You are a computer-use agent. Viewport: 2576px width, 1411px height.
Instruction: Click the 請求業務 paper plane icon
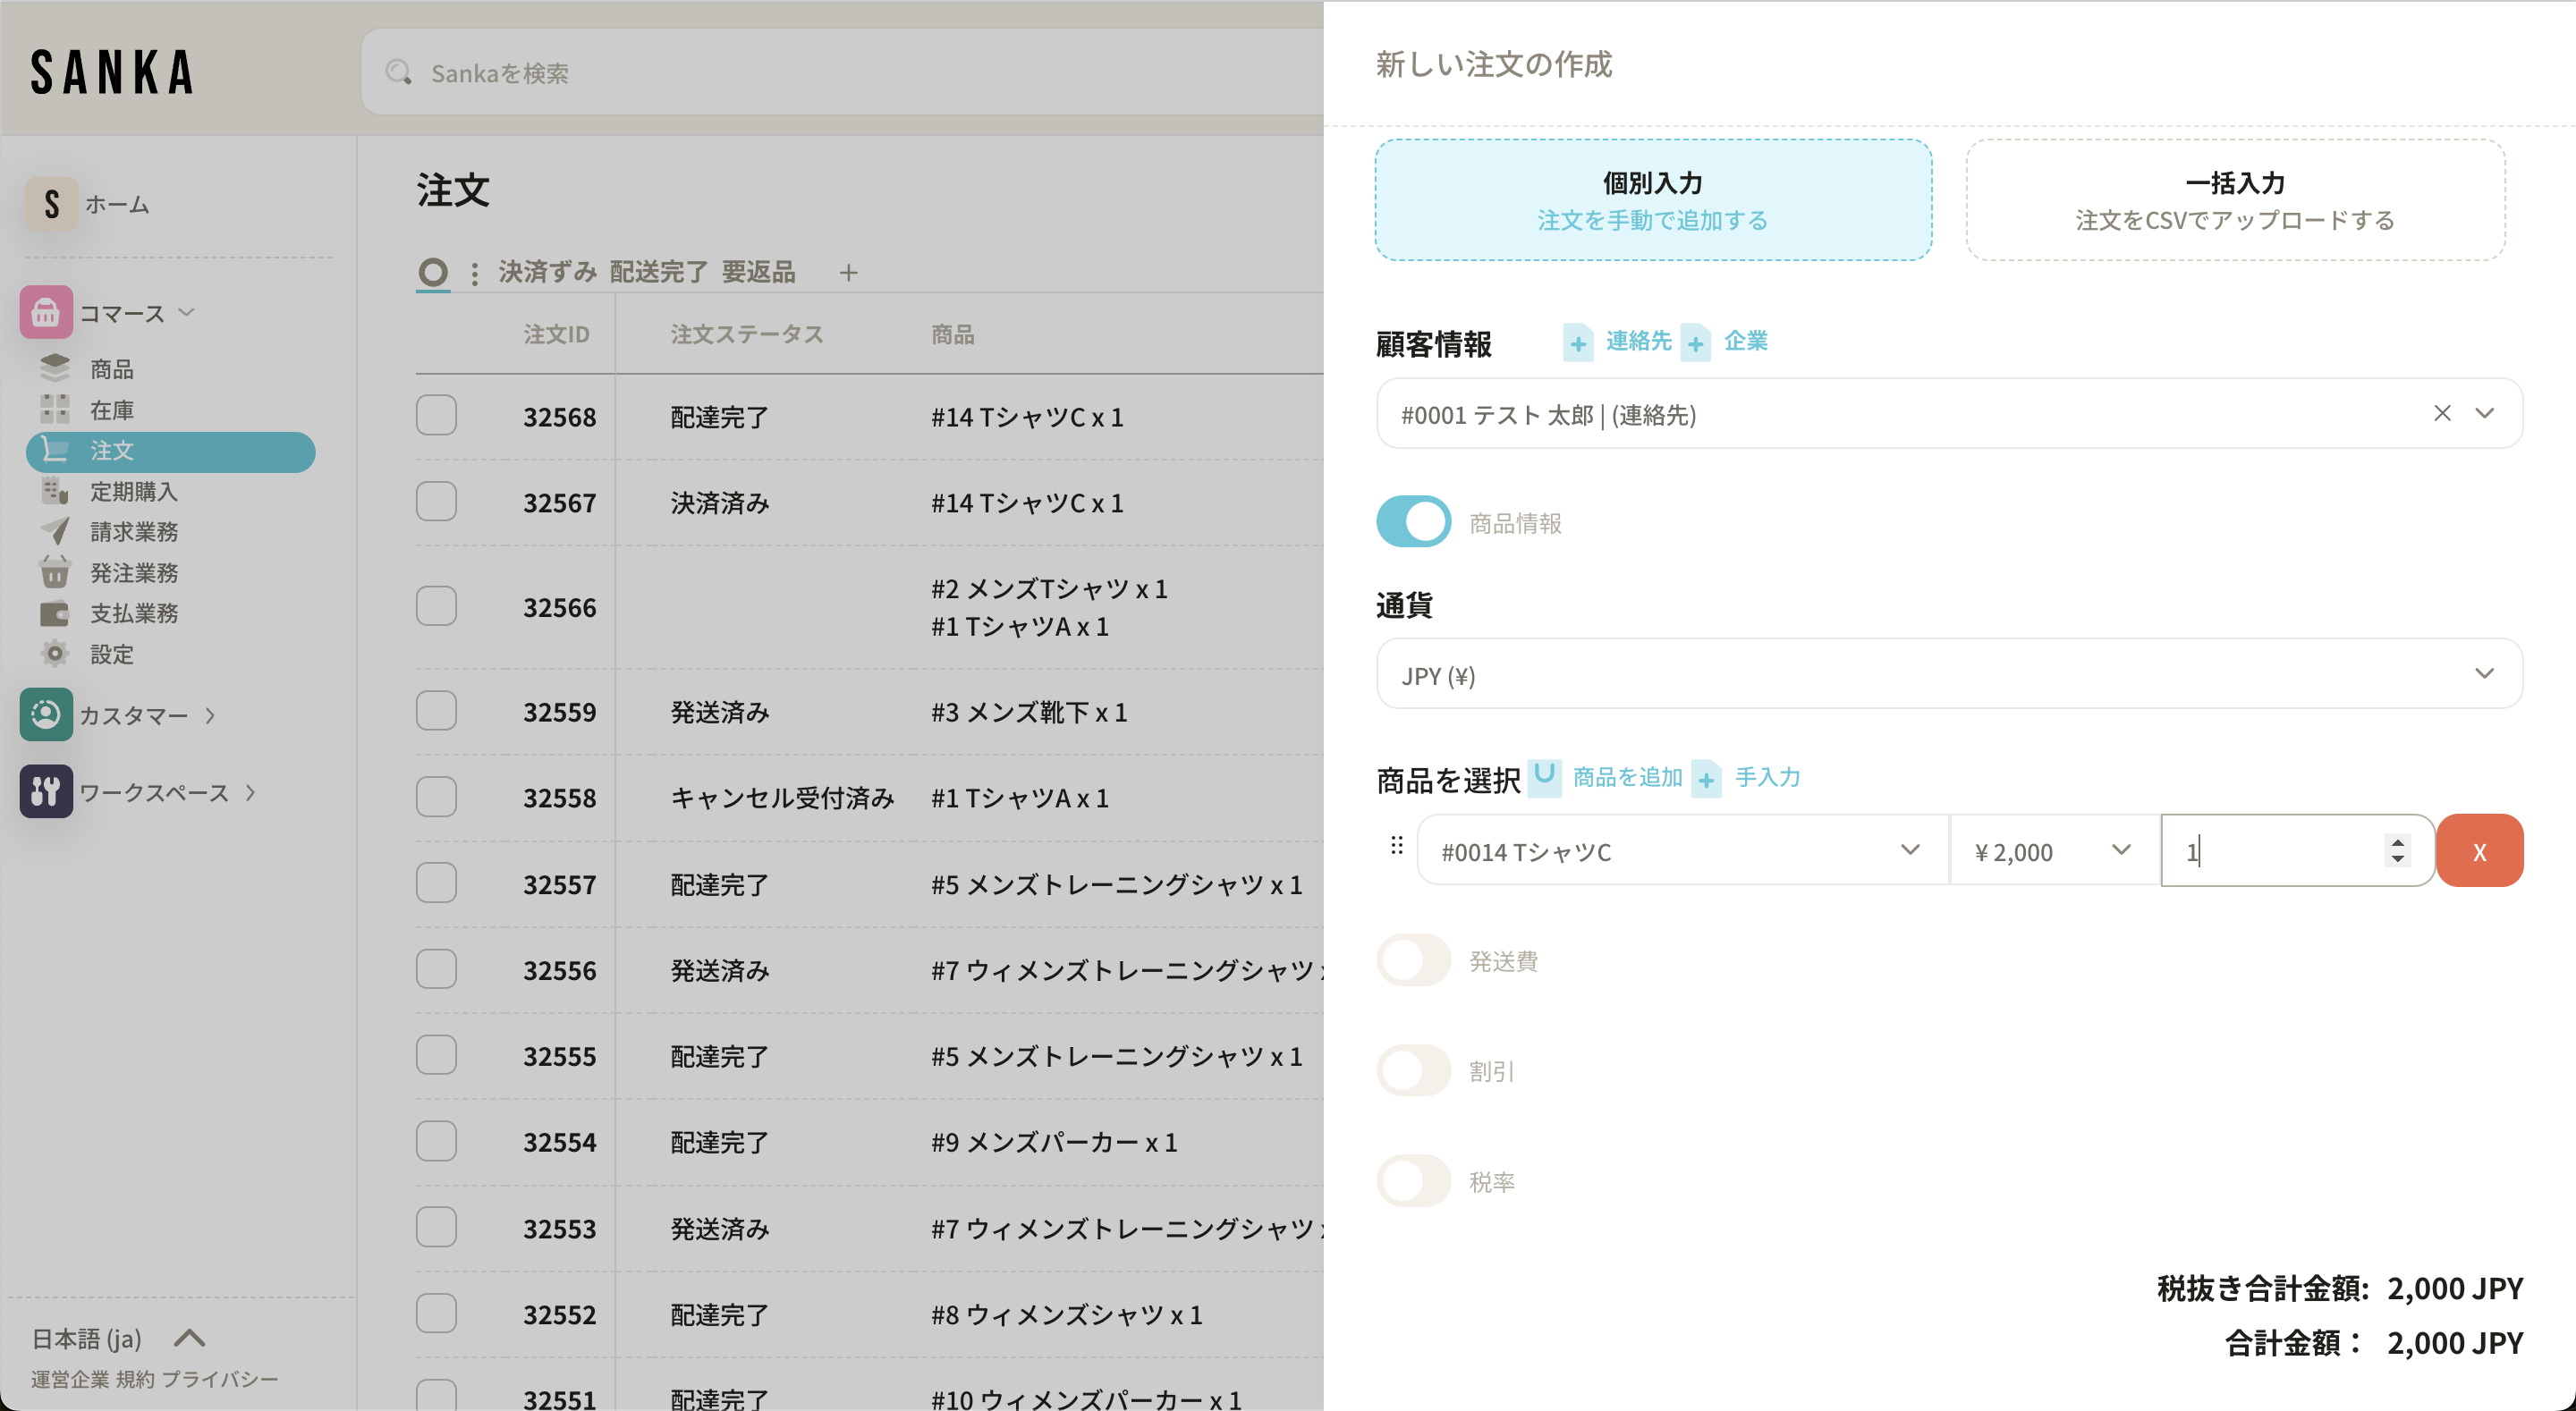click(54, 531)
